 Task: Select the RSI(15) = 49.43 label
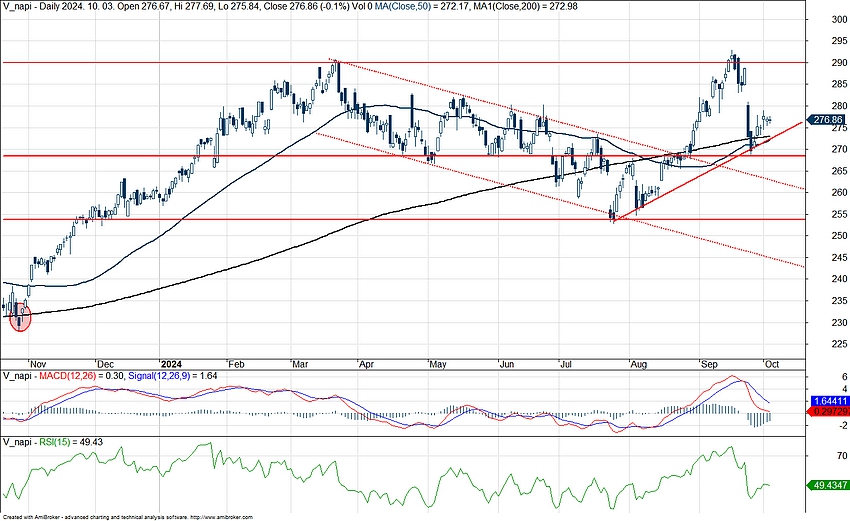click(x=71, y=442)
